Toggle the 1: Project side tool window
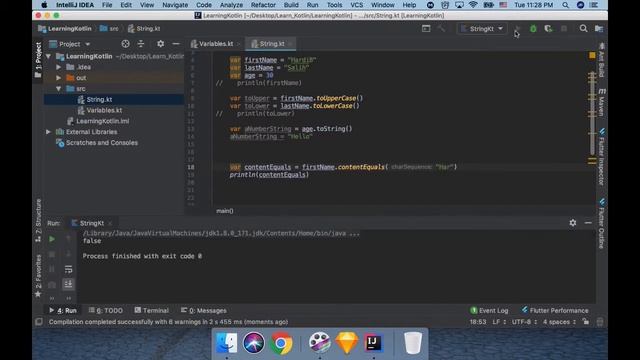 point(38,60)
